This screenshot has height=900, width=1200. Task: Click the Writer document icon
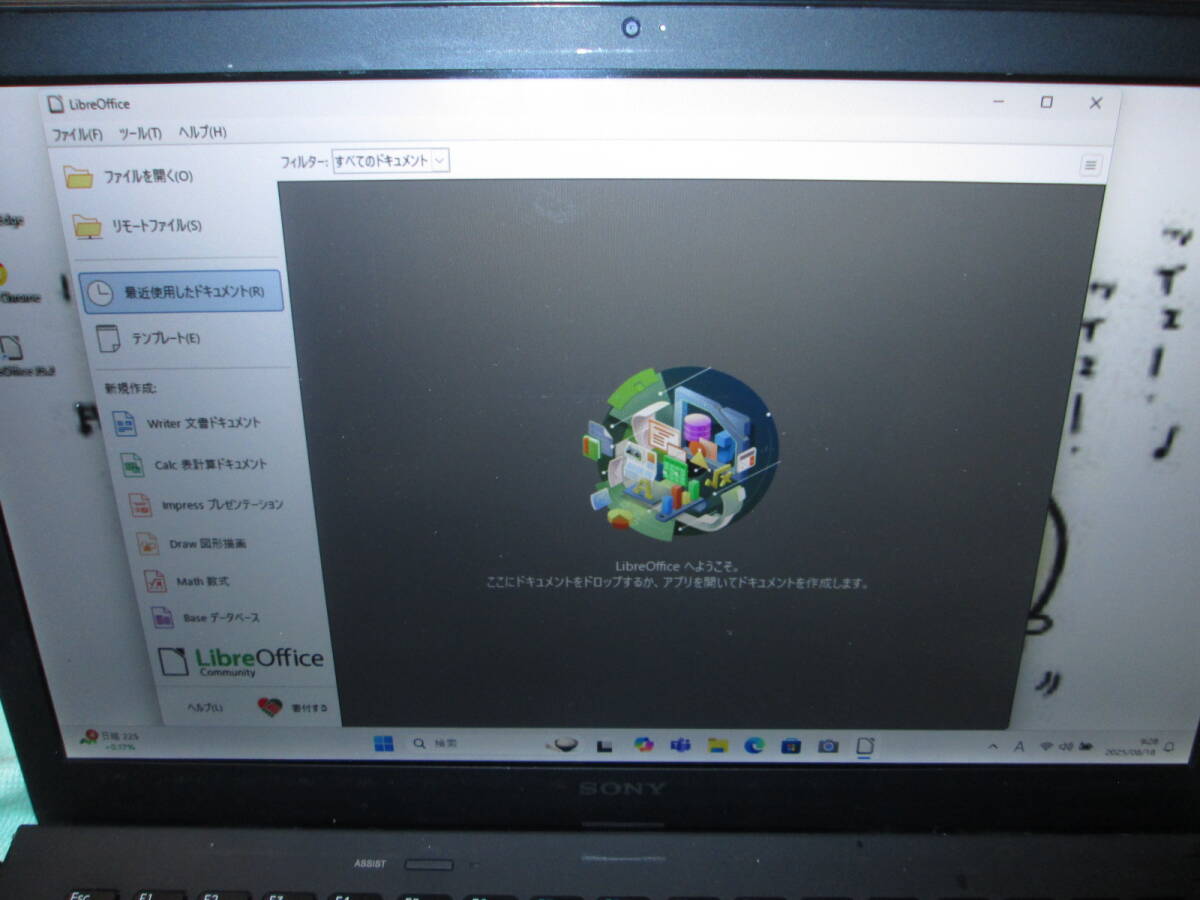click(125, 423)
